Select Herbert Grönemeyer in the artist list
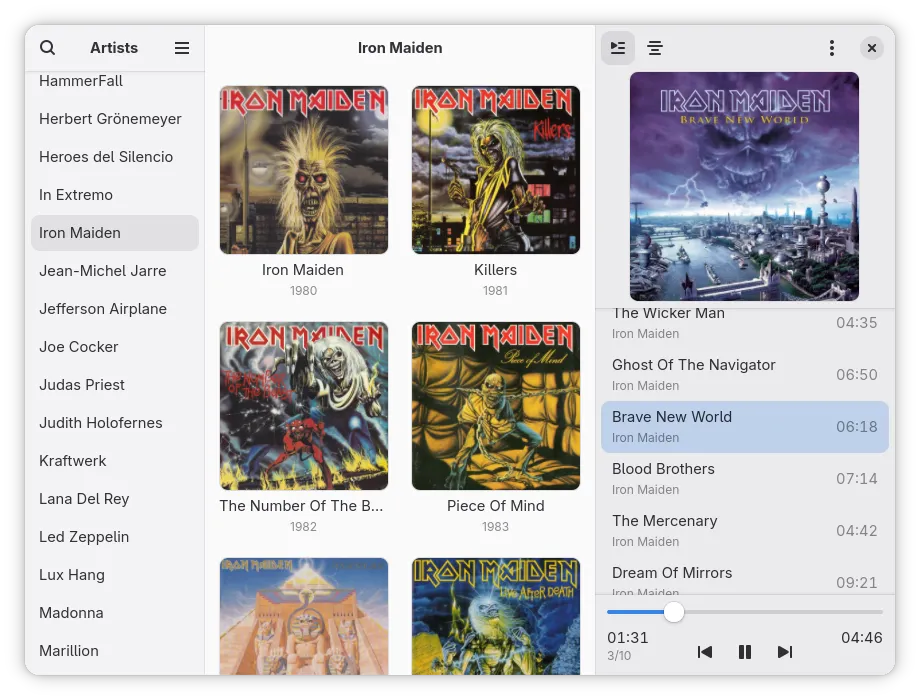 (x=115, y=119)
